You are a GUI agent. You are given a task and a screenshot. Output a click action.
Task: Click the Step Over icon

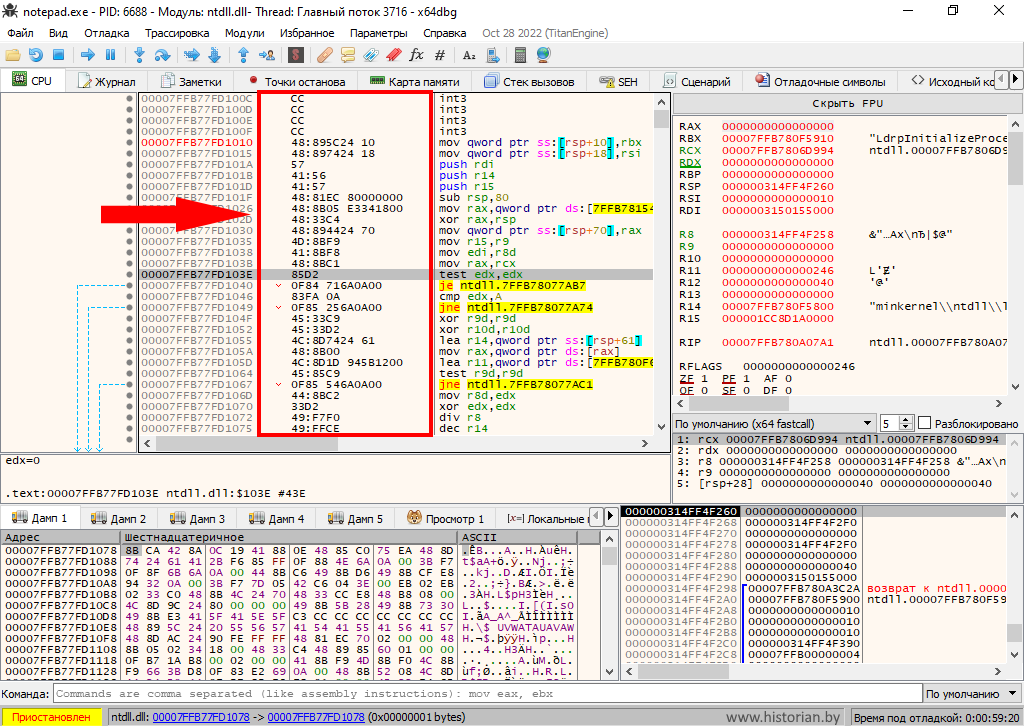click(161, 54)
